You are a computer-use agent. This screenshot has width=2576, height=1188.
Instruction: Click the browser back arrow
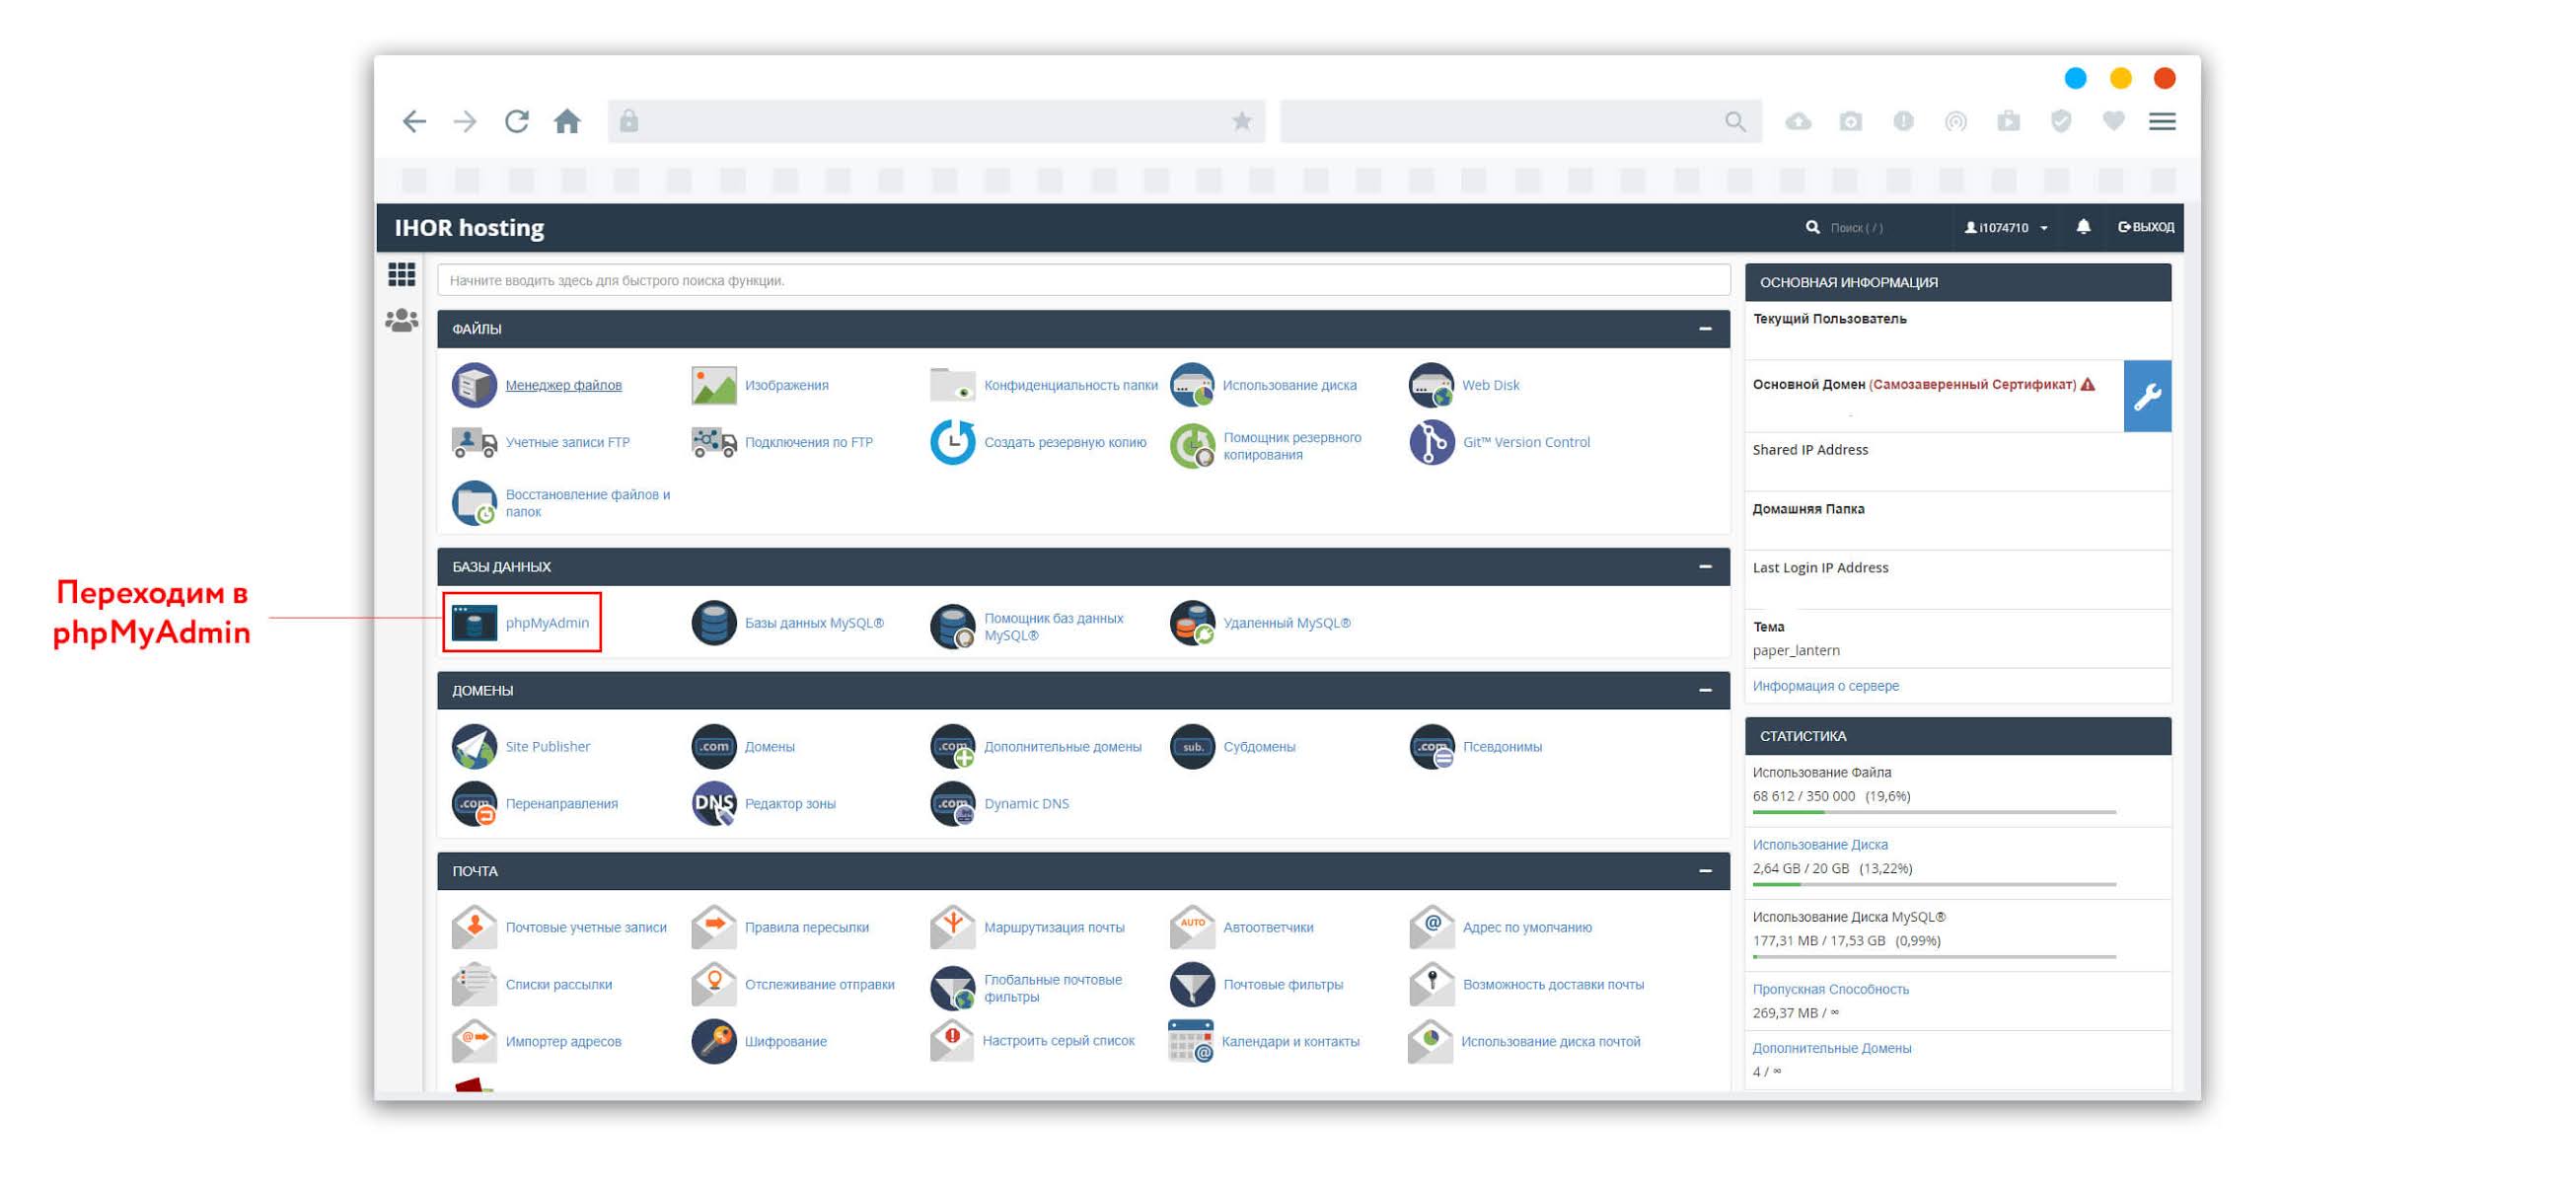[x=414, y=121]
